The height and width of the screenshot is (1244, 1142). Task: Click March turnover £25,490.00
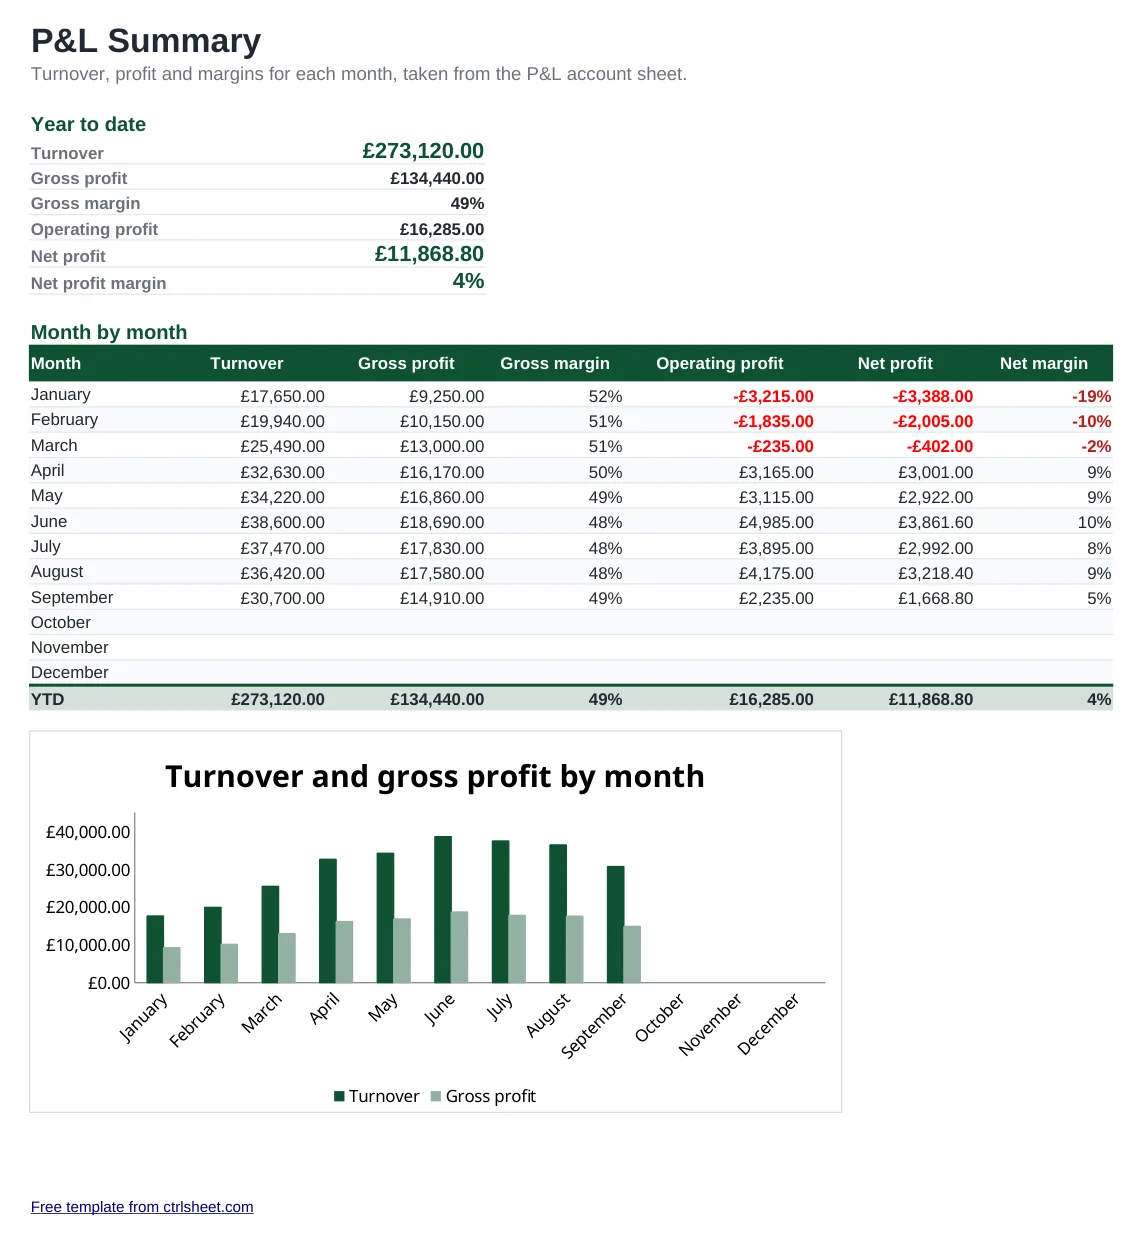pos(282,446)
